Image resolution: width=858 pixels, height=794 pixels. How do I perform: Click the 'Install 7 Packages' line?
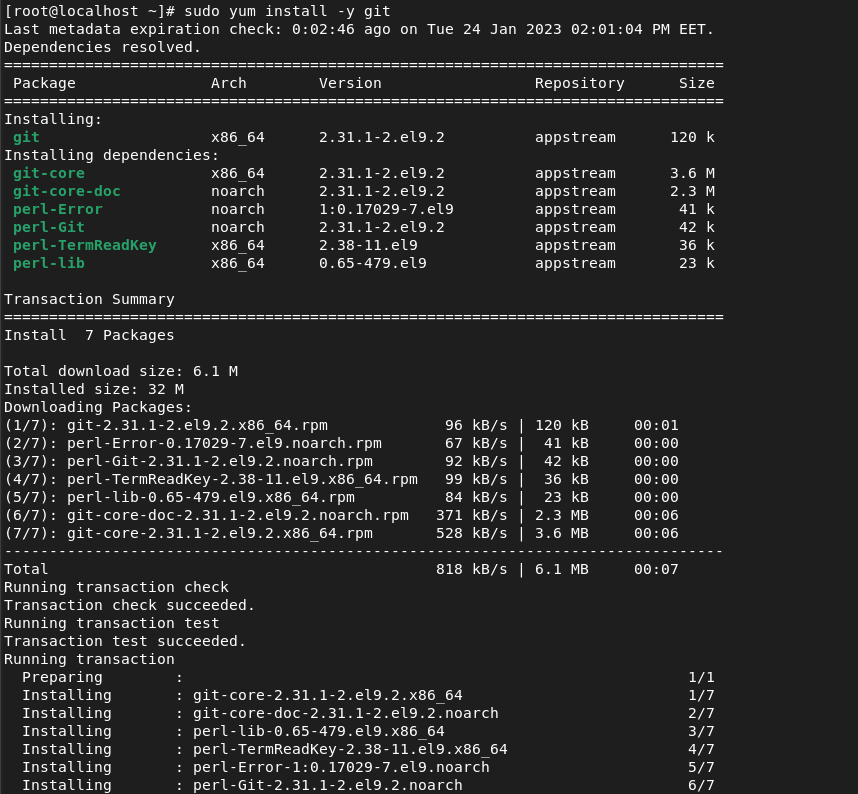pos(89,335)
